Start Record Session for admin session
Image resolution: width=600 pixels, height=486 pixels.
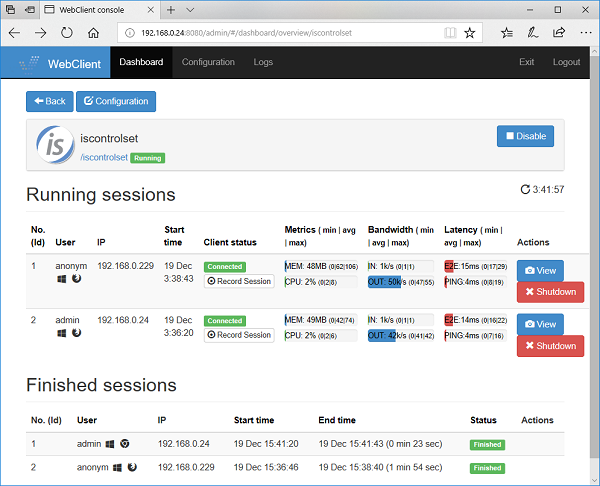tap(239, 335)
